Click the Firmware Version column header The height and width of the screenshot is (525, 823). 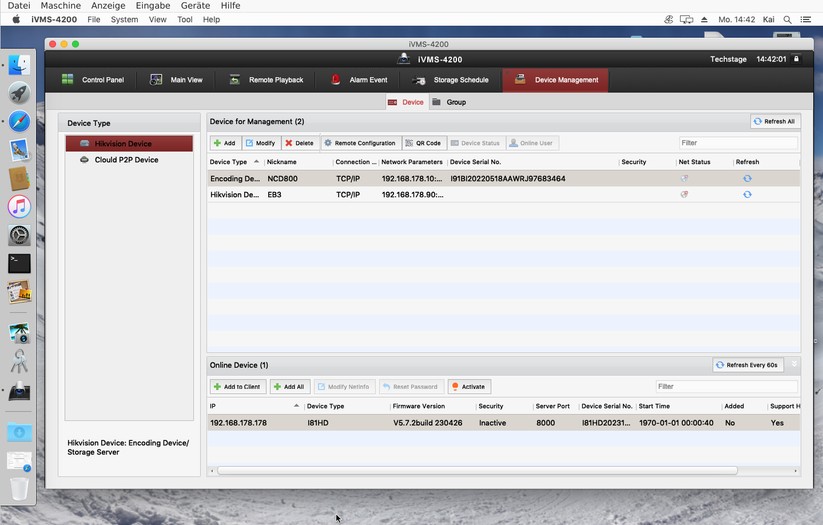(x=433, y=406)
